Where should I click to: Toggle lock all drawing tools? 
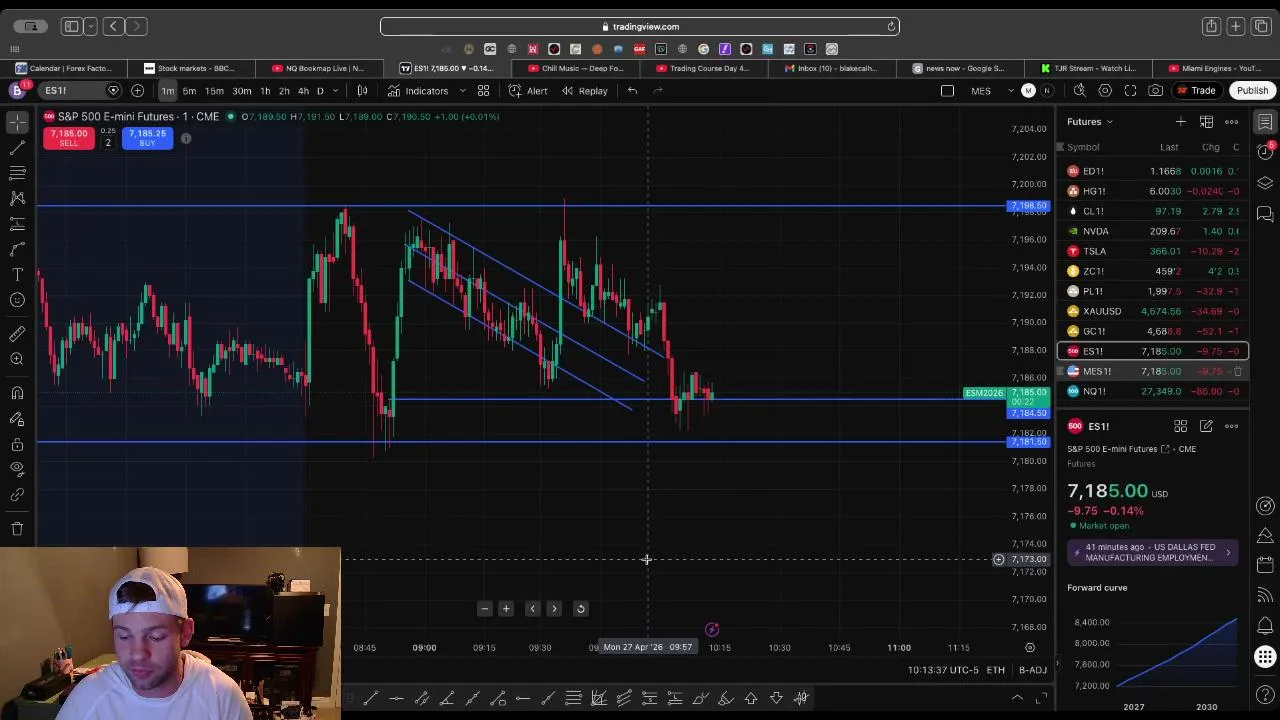(x=17, y=444)
